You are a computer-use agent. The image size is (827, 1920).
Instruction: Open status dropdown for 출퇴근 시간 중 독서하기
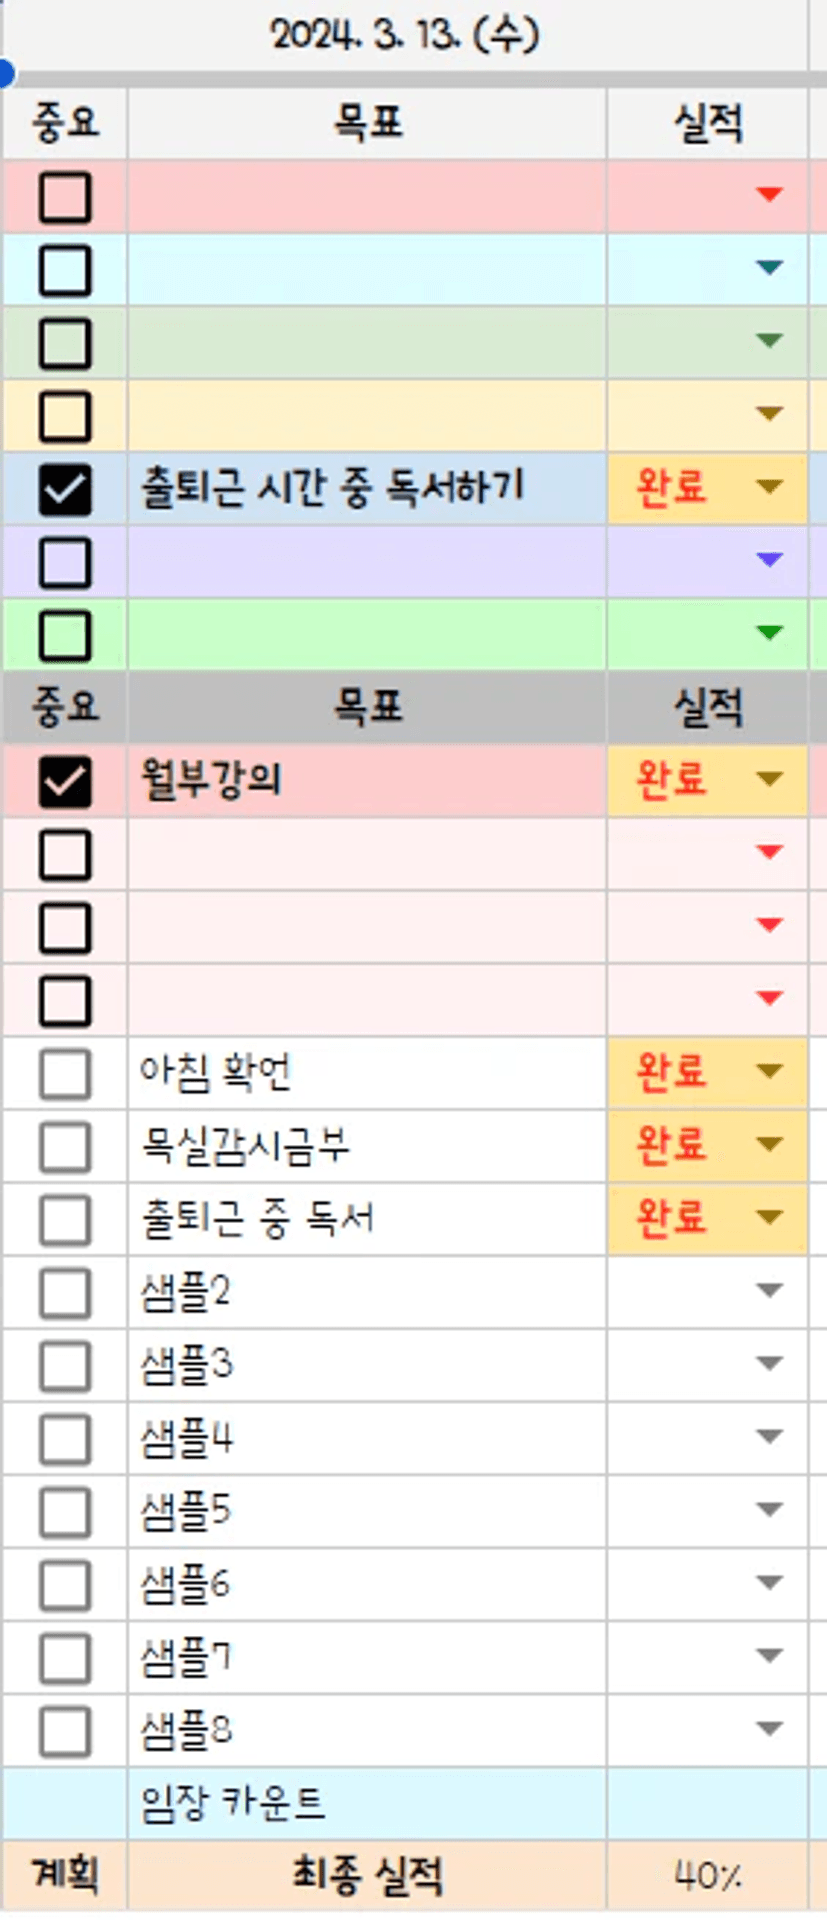pyautogui.click(x=769, y=487)
